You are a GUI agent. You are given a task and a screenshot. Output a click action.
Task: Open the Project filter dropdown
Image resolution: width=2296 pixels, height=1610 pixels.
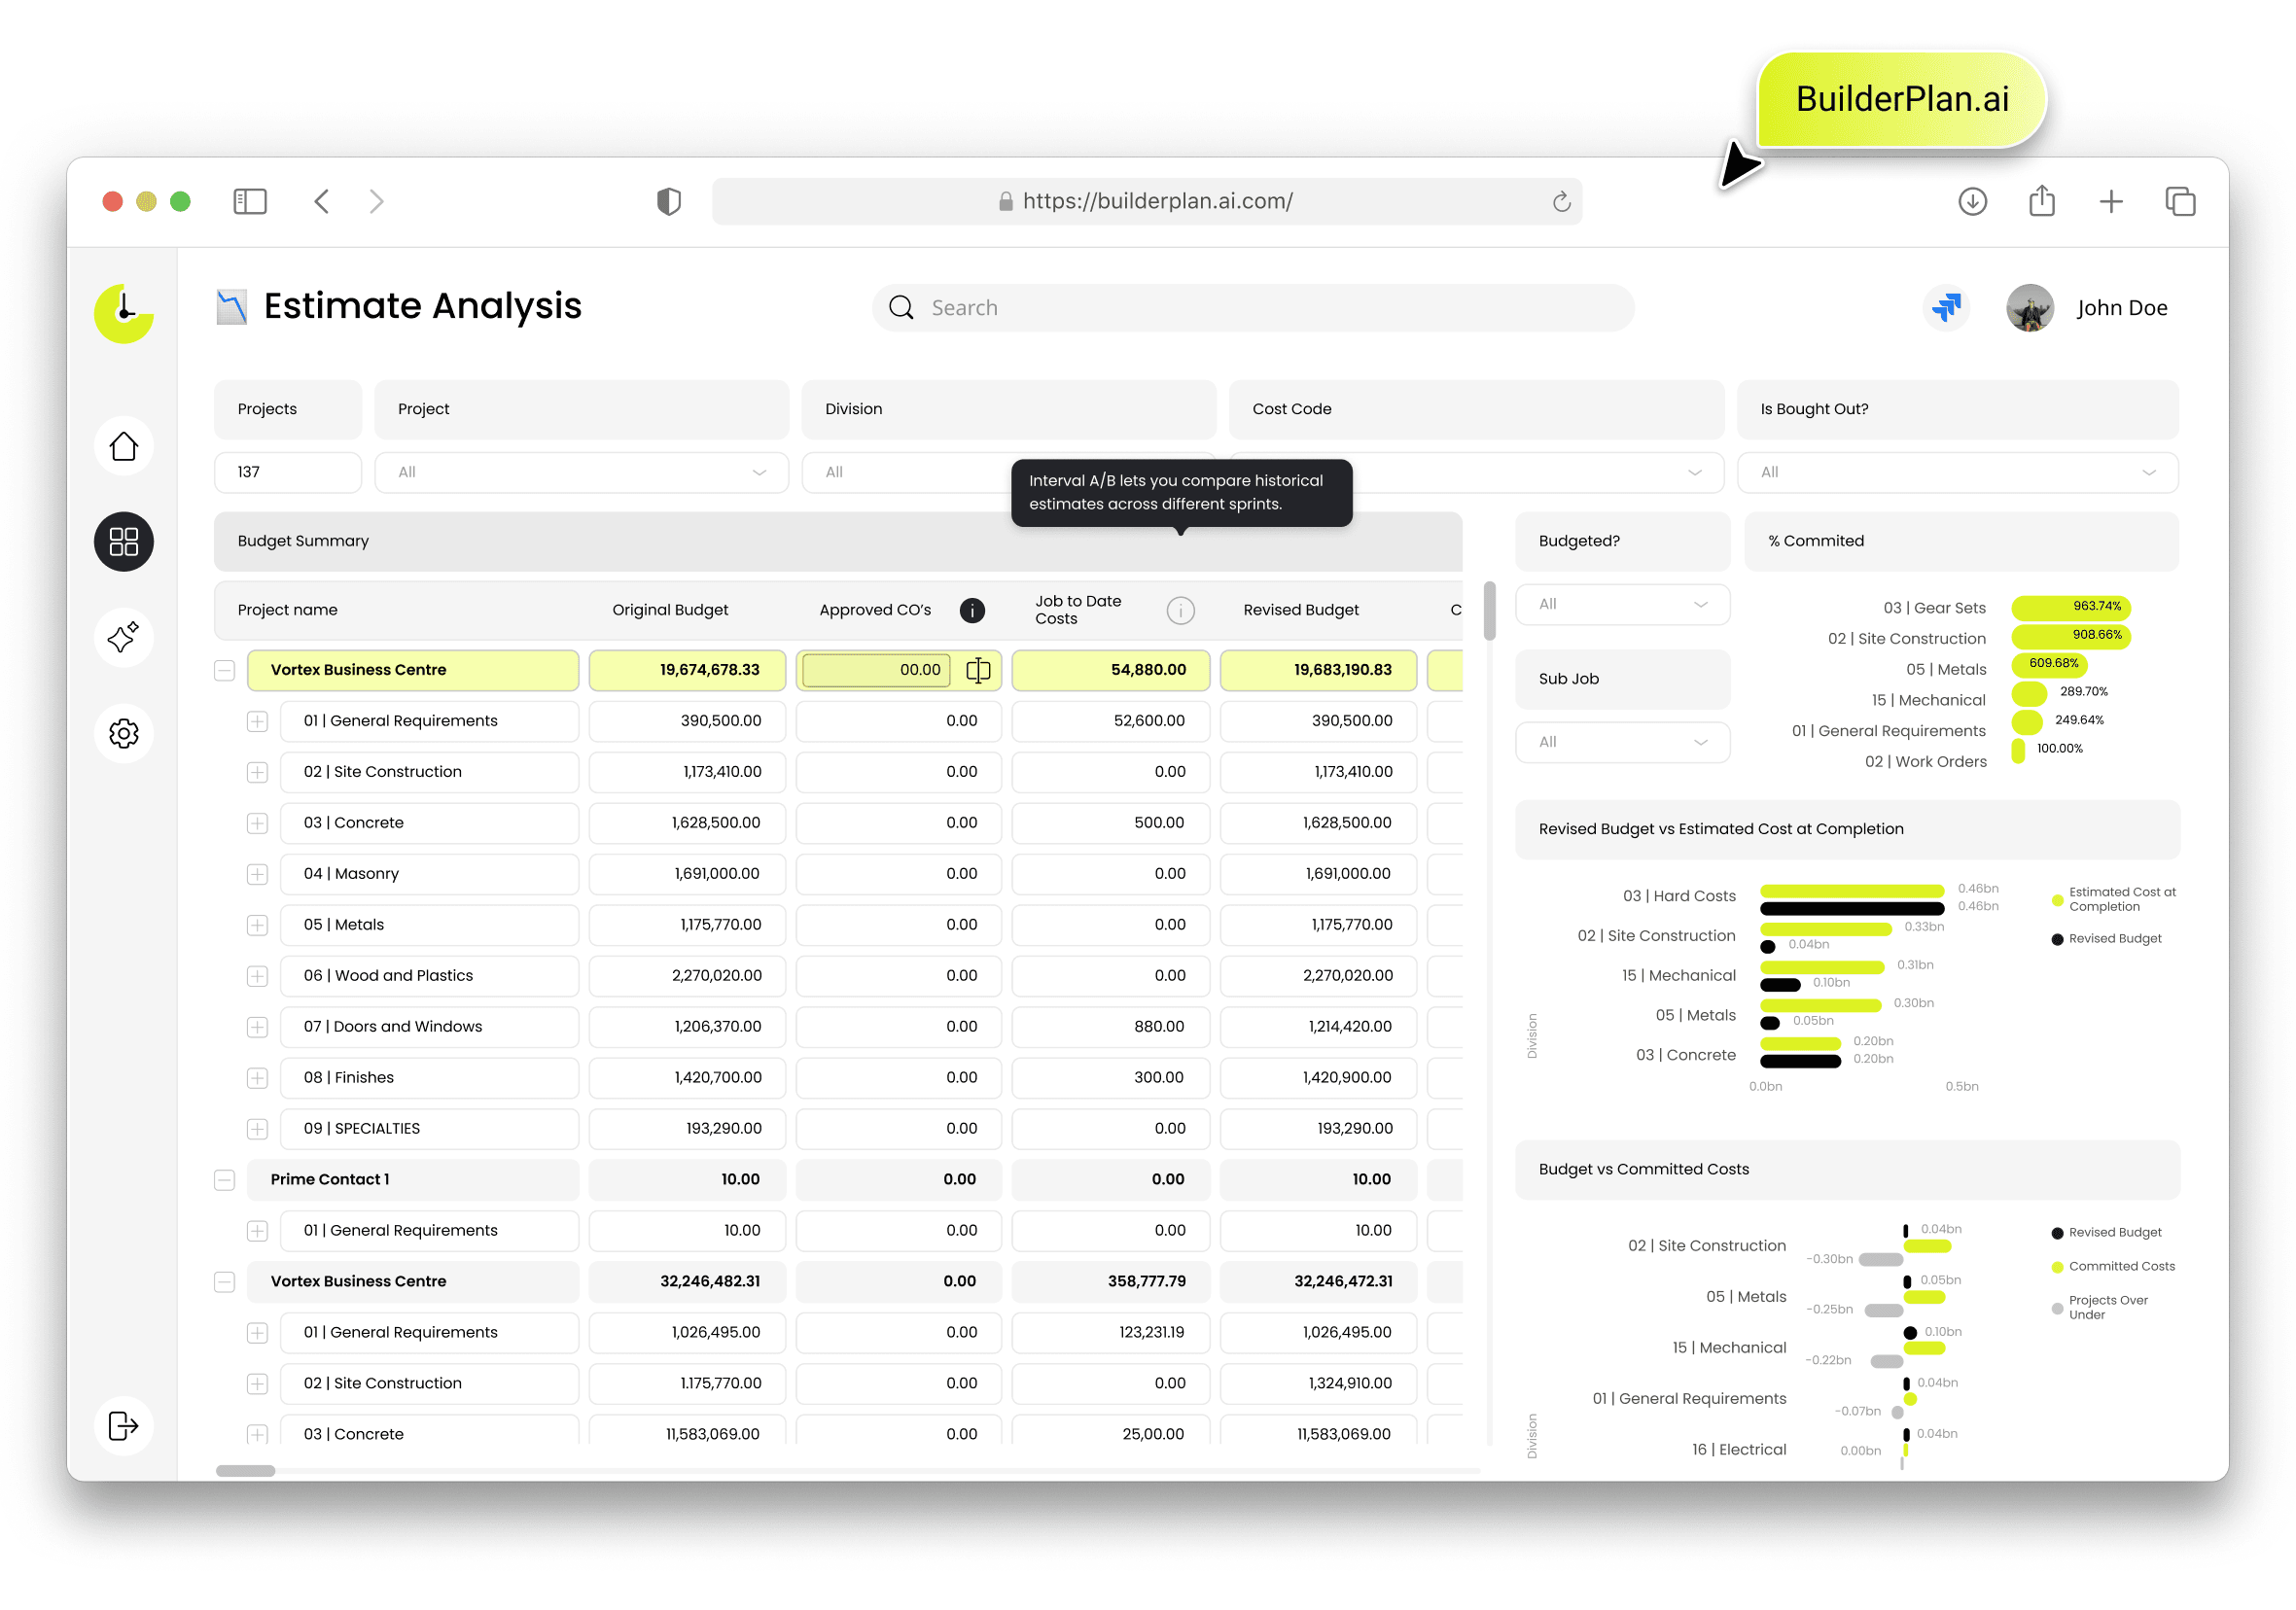581,472
